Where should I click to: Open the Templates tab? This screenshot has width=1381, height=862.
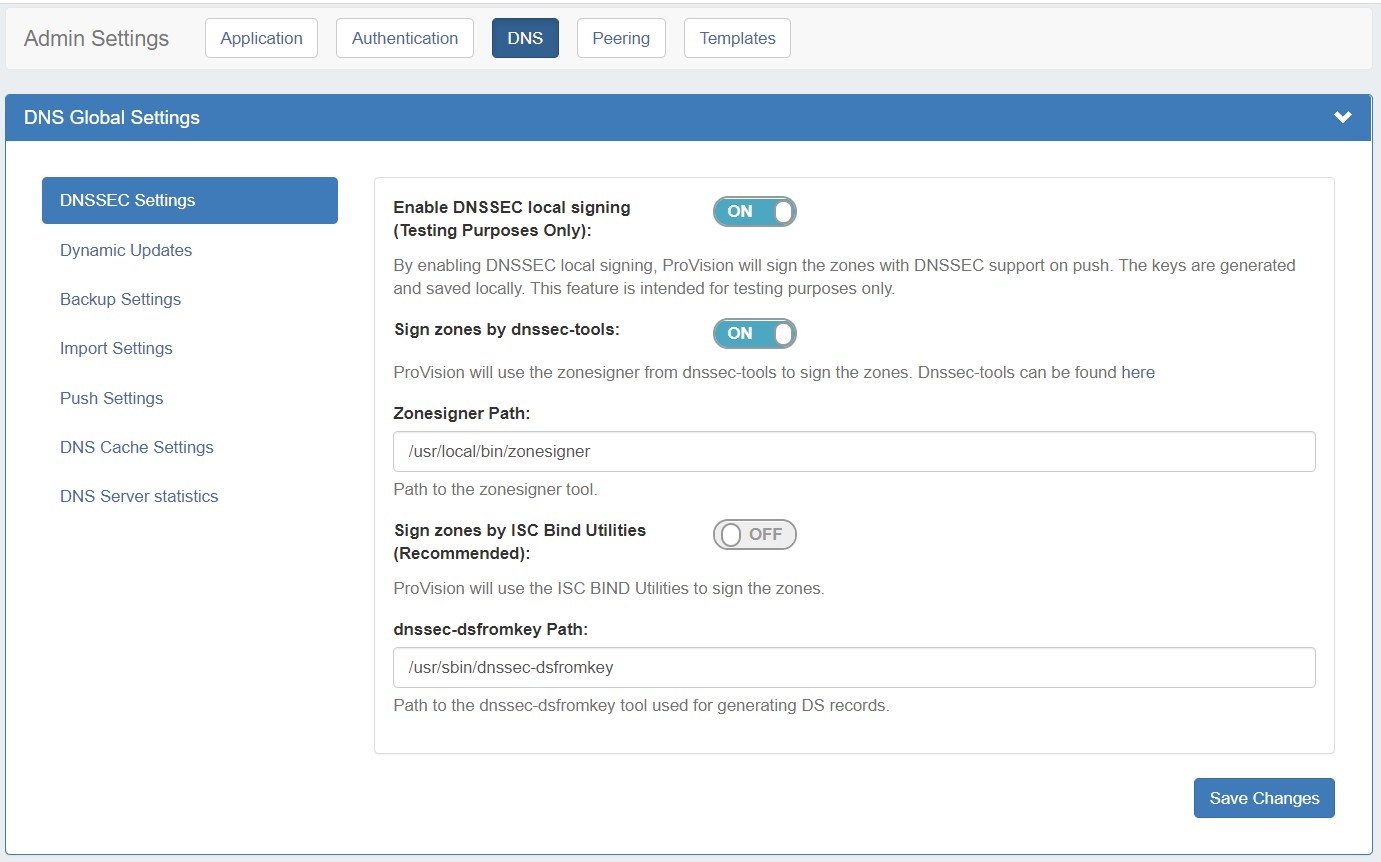[x=737, y=39]
